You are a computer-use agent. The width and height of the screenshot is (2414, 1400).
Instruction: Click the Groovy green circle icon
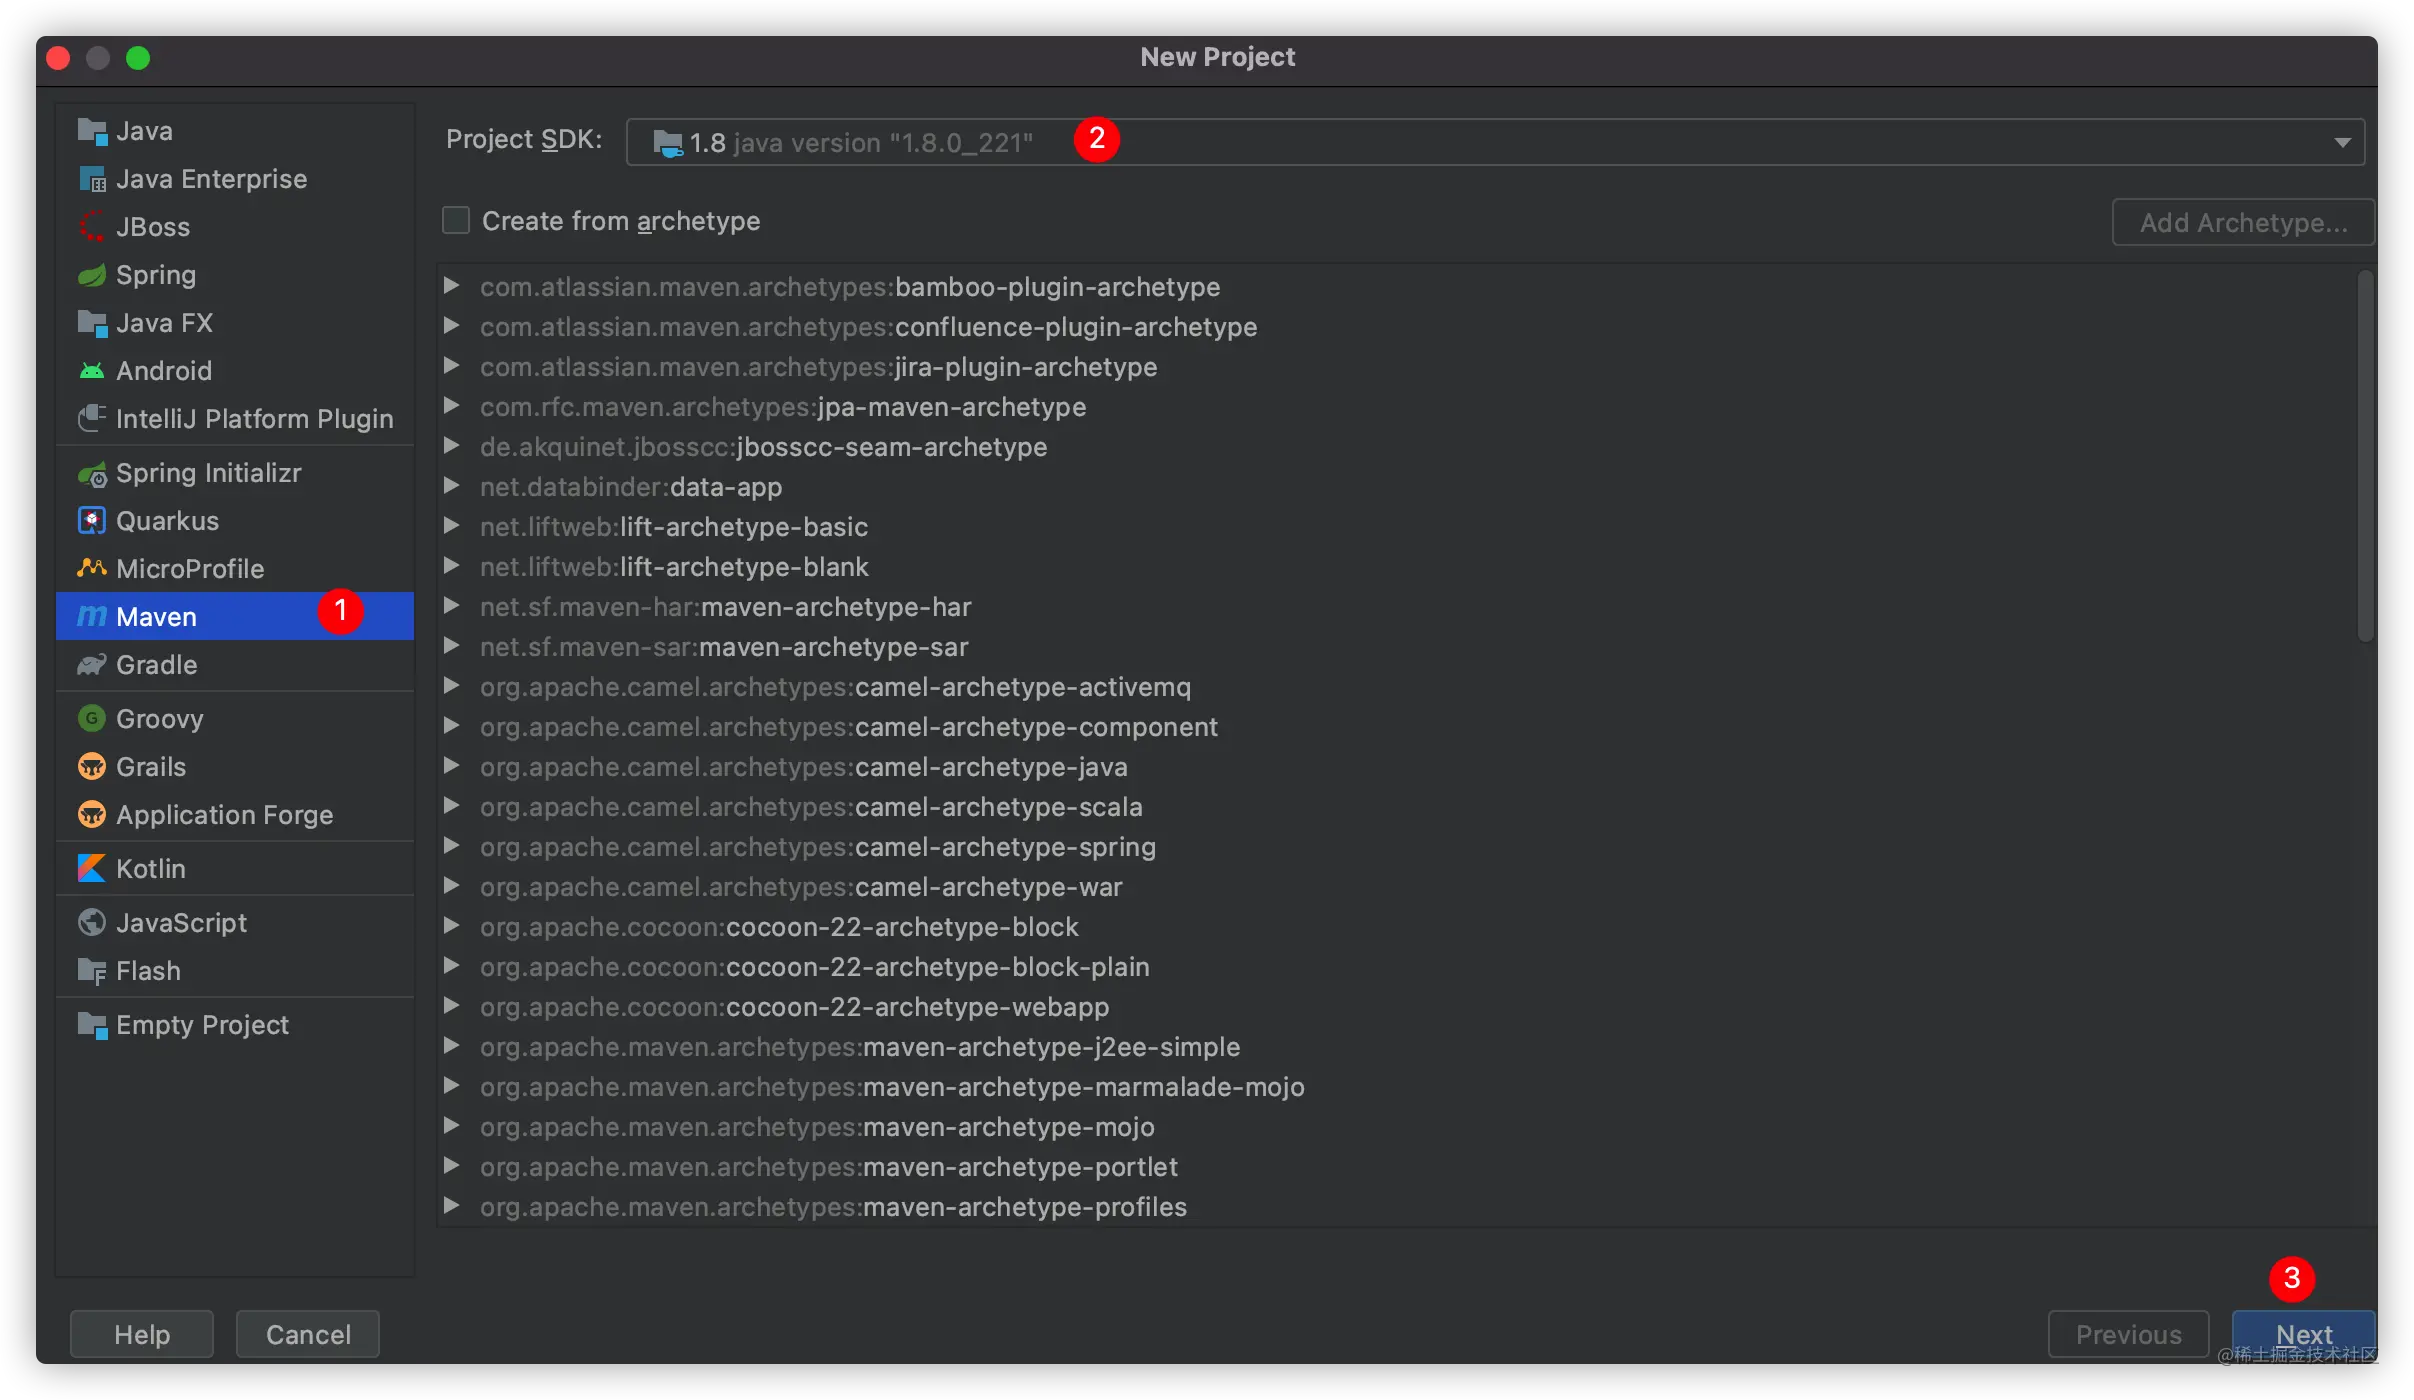pos(92,718)
